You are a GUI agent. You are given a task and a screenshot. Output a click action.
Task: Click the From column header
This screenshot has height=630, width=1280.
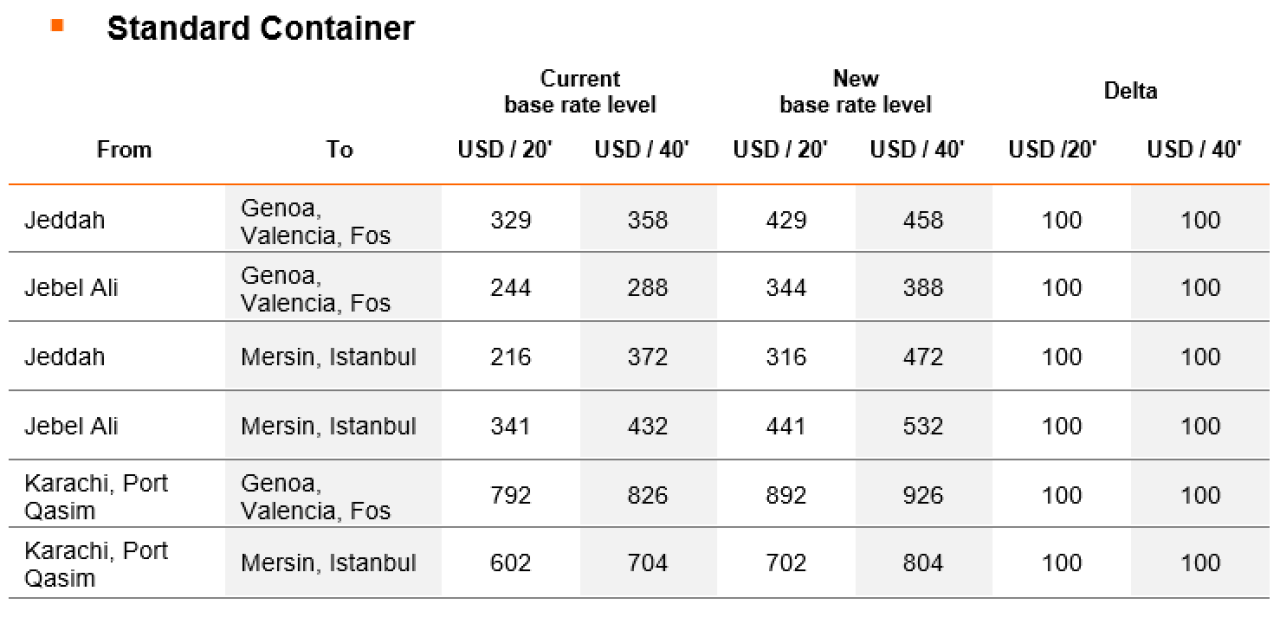(x=124, y=150)
